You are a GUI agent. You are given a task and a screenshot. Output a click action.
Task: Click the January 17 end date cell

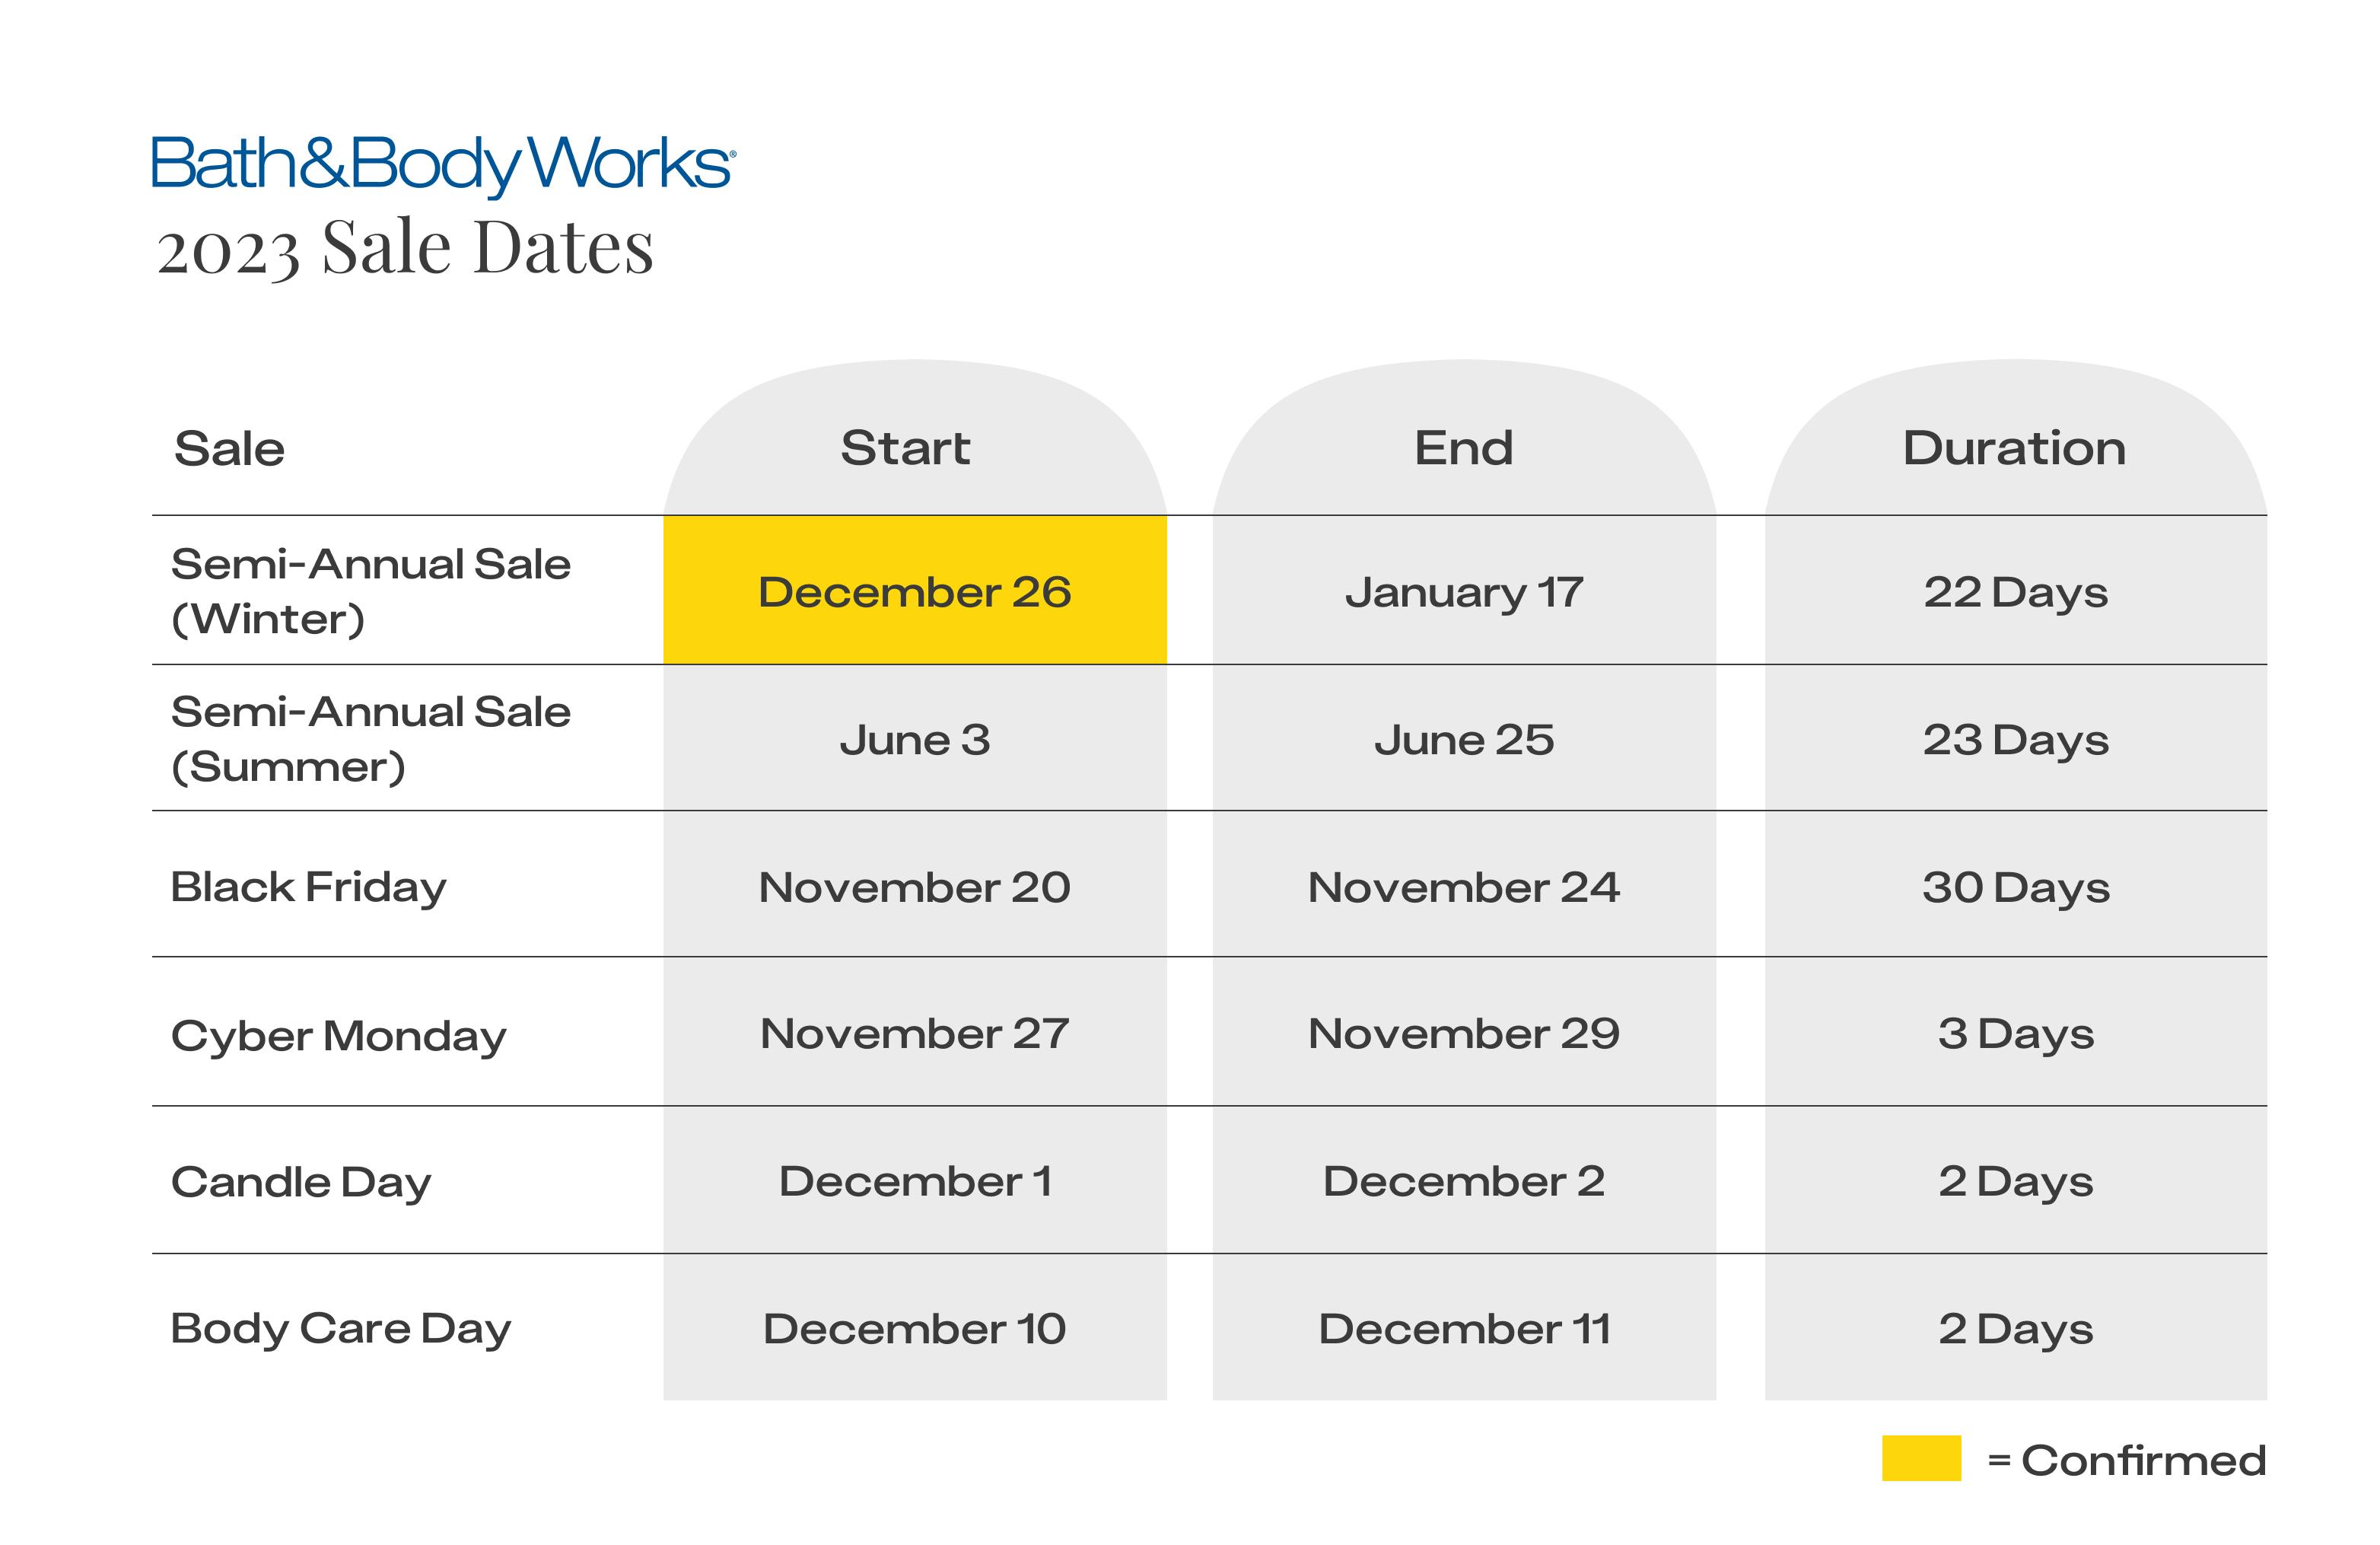(1464, 592)
